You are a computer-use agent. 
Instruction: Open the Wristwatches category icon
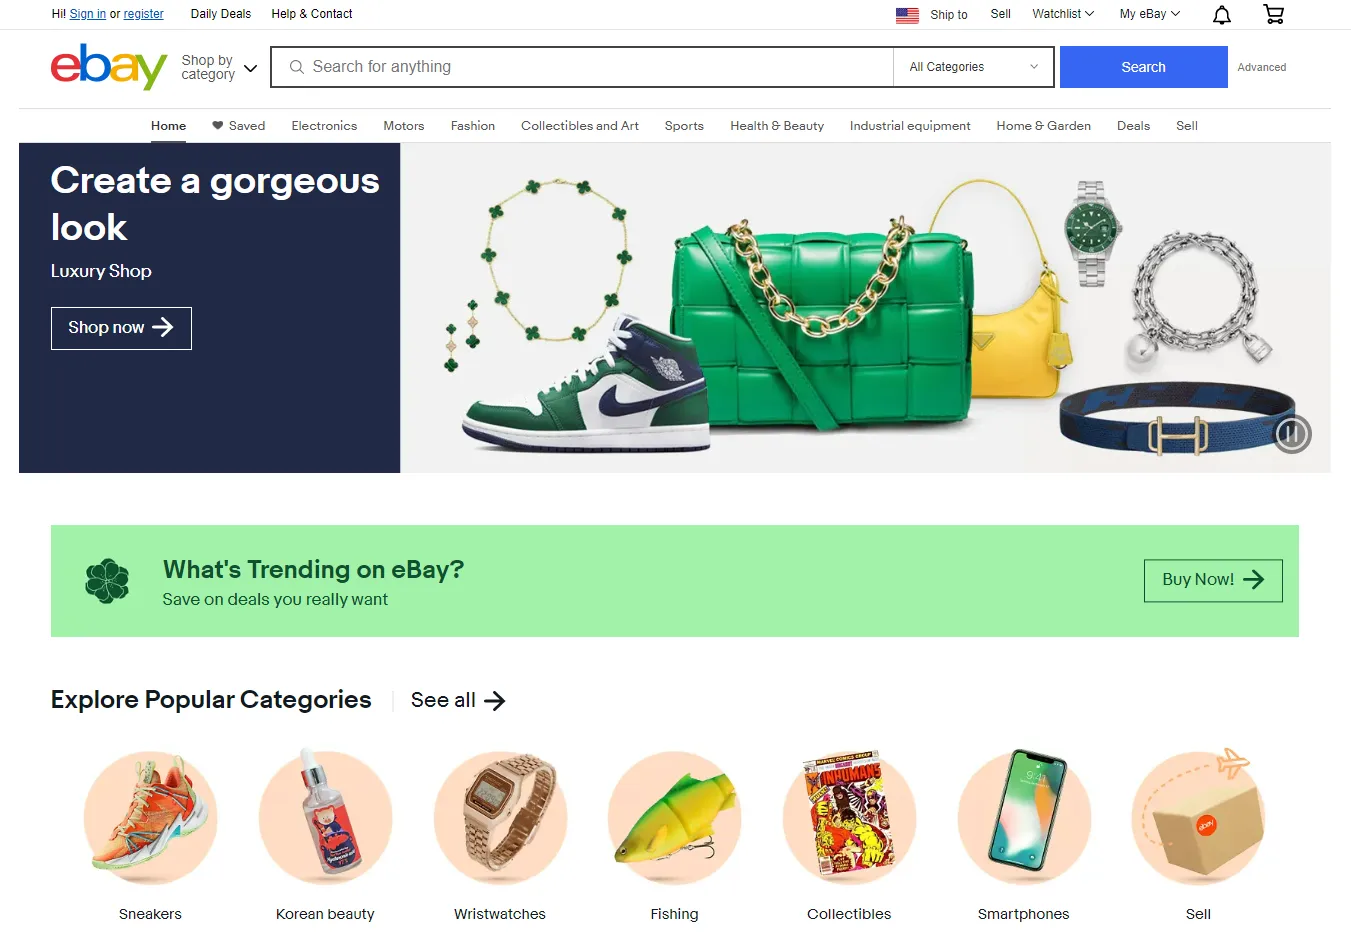tap(500, 818)
